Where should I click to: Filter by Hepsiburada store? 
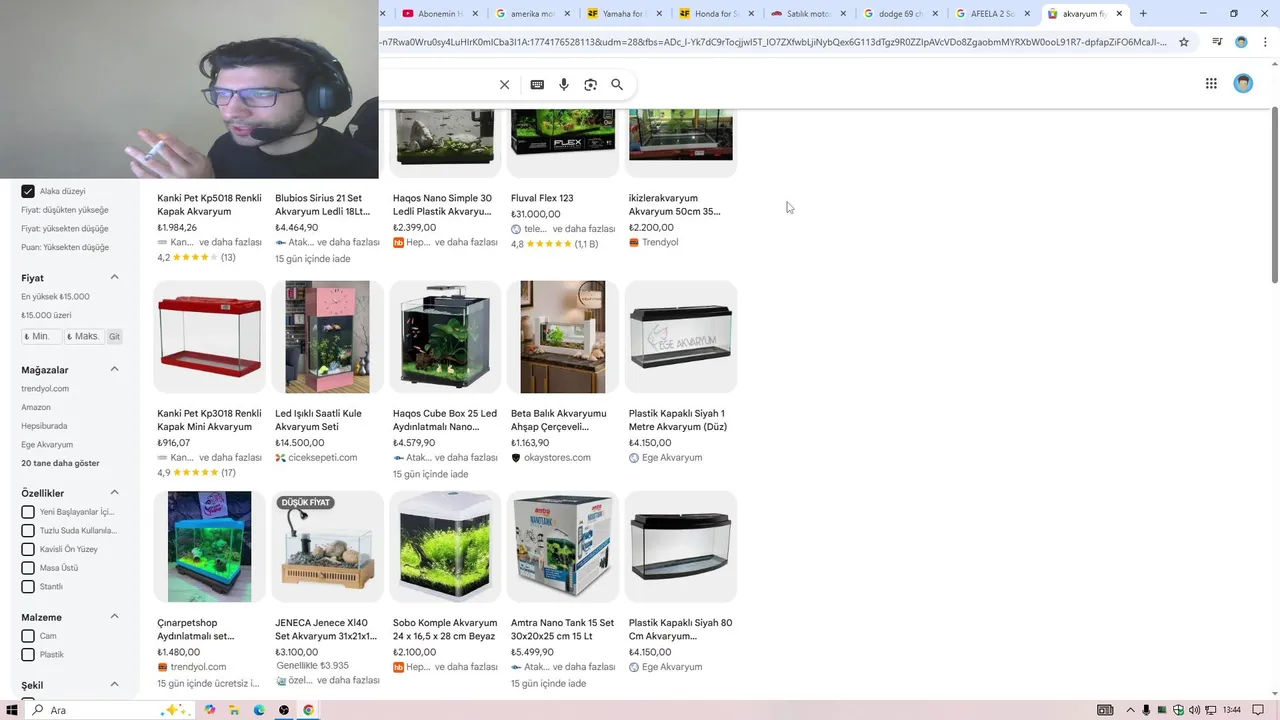[44, 426]
